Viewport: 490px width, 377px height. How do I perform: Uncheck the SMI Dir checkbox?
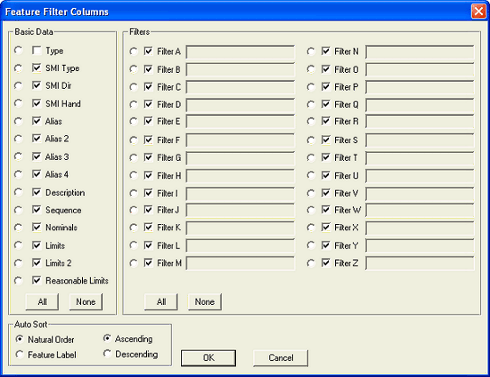(36, 85)
